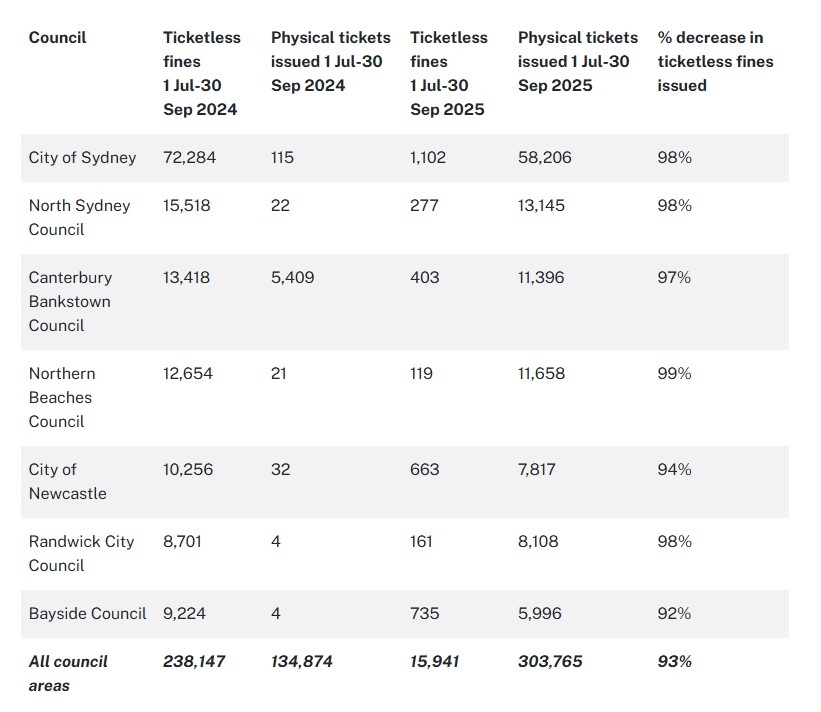Select the City of Newcastle row label
821x712 pixels.
pos(67,481)
